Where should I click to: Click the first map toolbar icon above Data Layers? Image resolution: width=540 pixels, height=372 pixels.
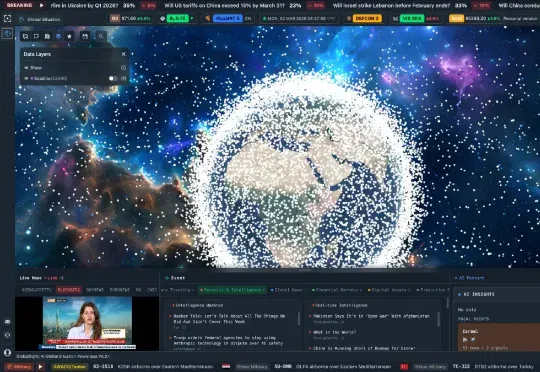click(25, 36)
